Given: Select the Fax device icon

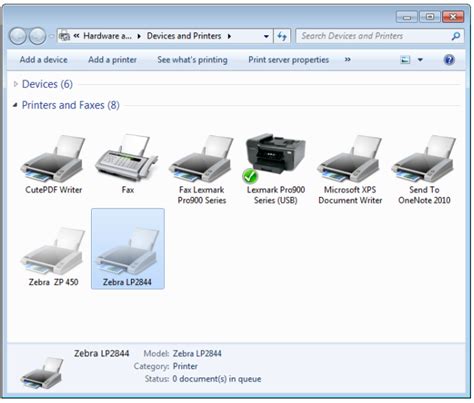Looking at the screenshot, I should 127,157.
